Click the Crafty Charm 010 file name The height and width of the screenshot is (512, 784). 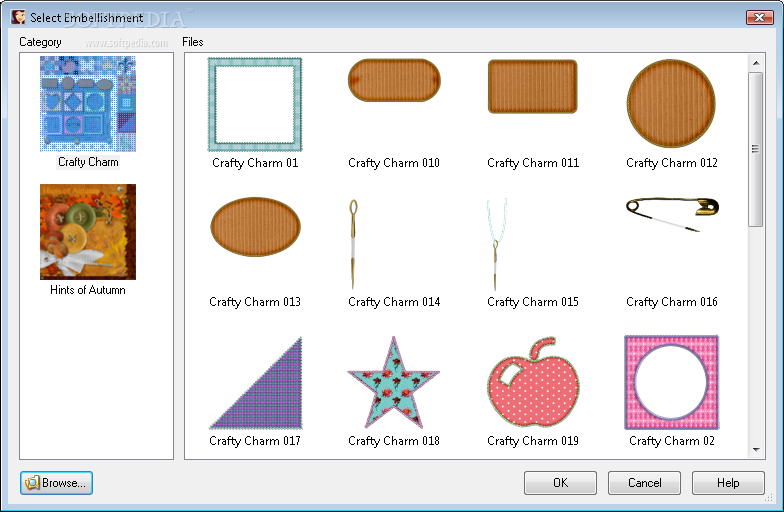pos(394,163)
